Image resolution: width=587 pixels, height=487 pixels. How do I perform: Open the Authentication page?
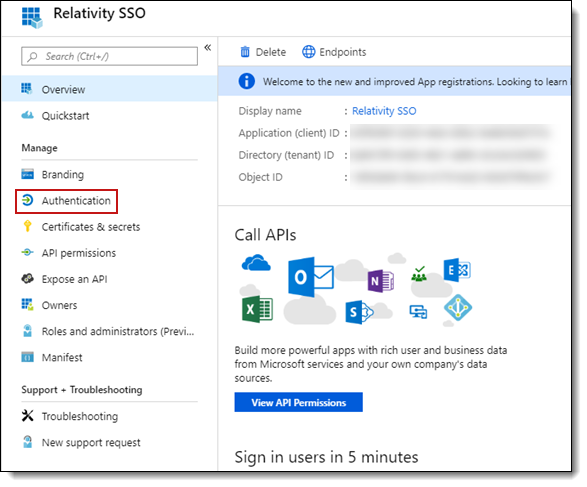click(x=66, y=201)
